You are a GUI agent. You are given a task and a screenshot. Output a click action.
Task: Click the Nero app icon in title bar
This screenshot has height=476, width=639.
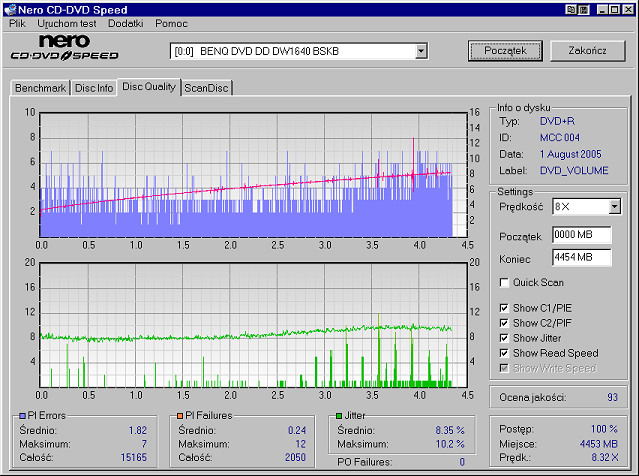[x=10, y=9]
